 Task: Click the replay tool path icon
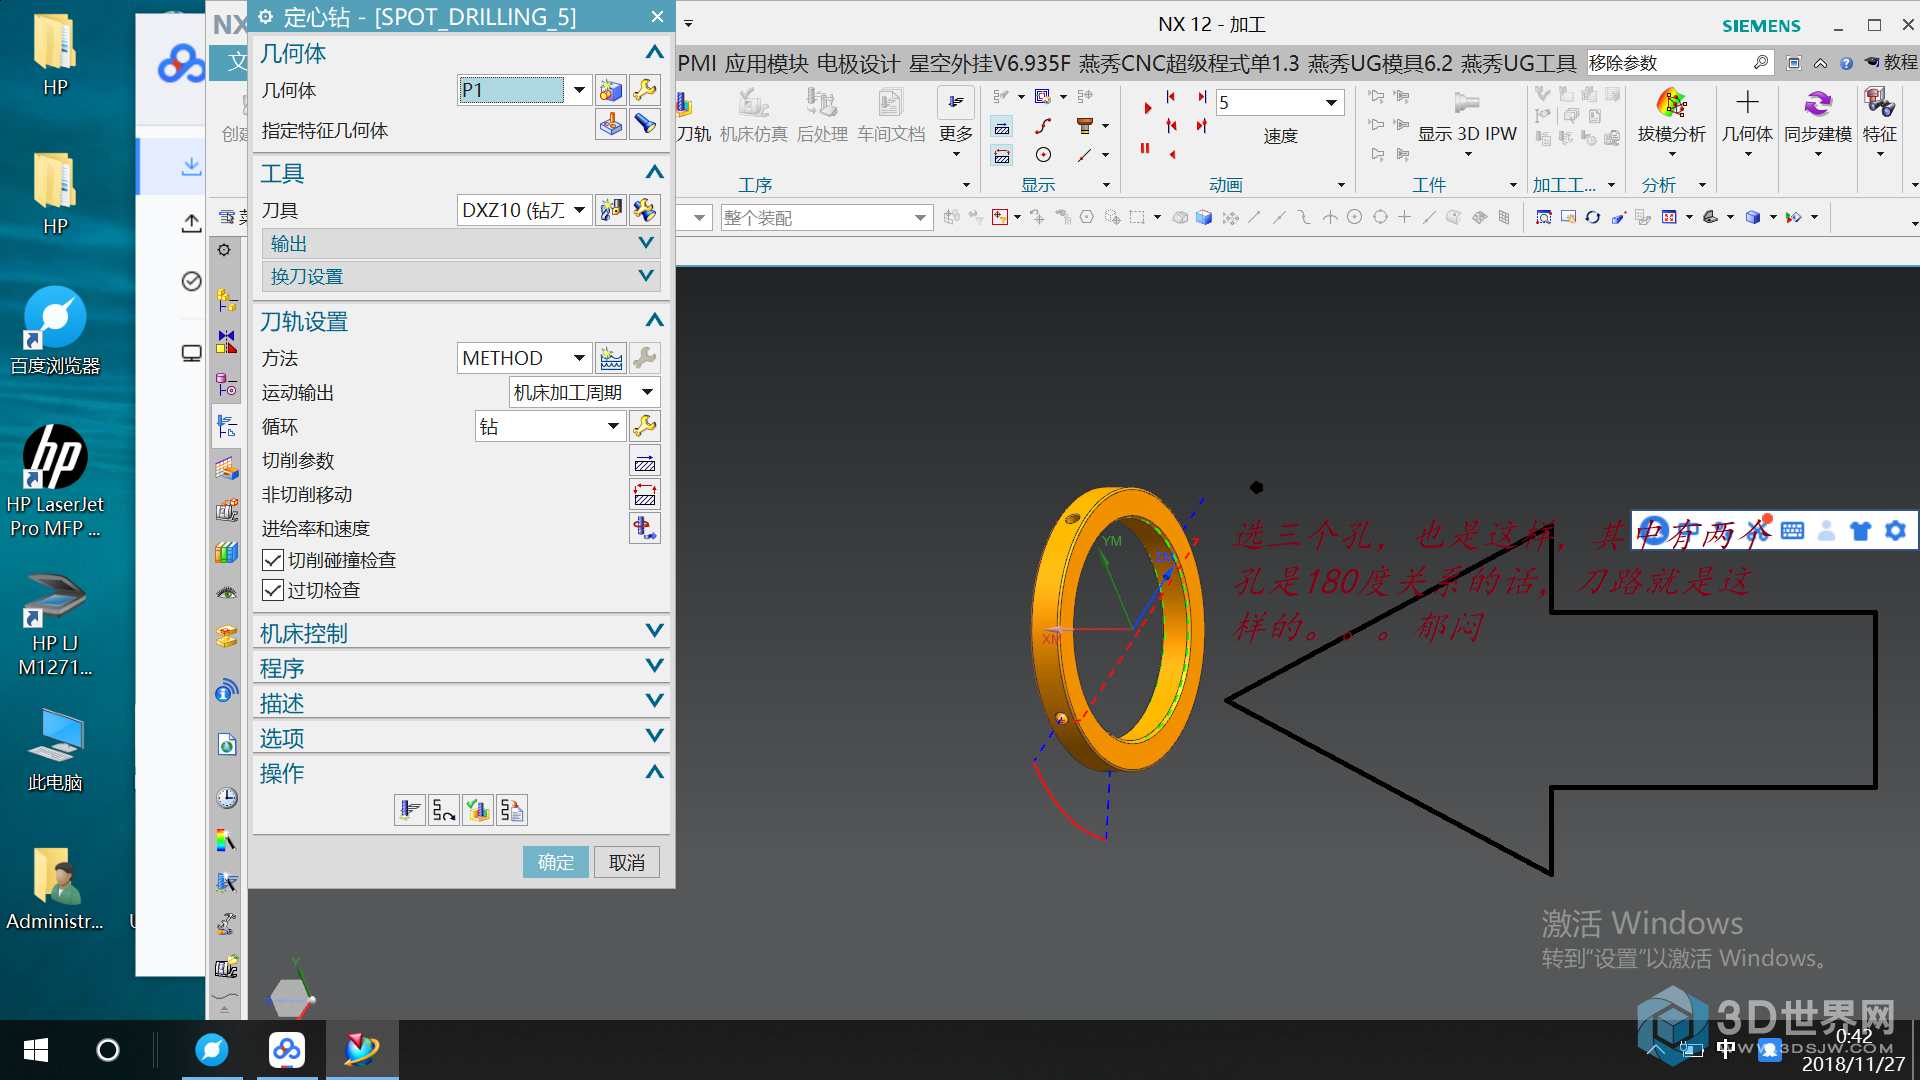[444, 810]
